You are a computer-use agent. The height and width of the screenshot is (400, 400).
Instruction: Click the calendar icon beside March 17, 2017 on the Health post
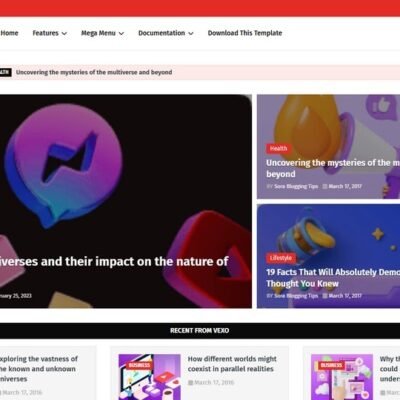(325, 186)
